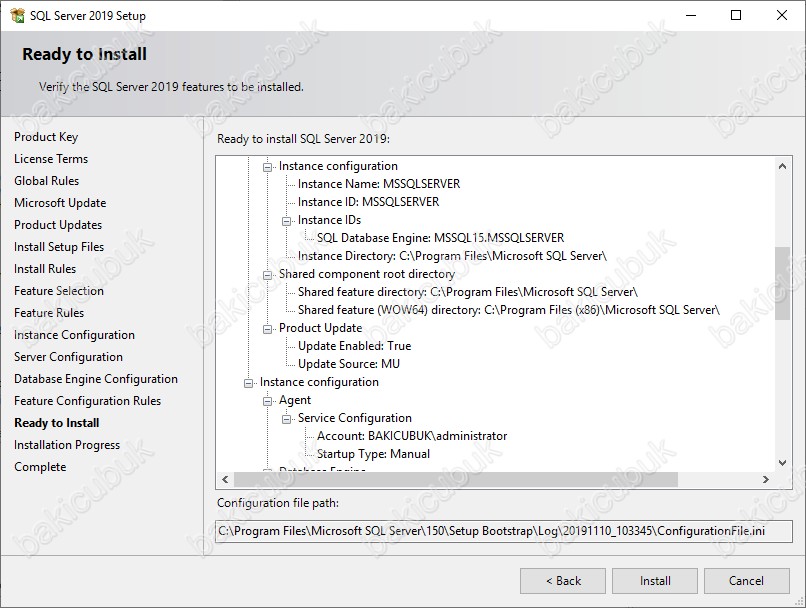Select the Startup Type: Manual row

click(374, 454)
